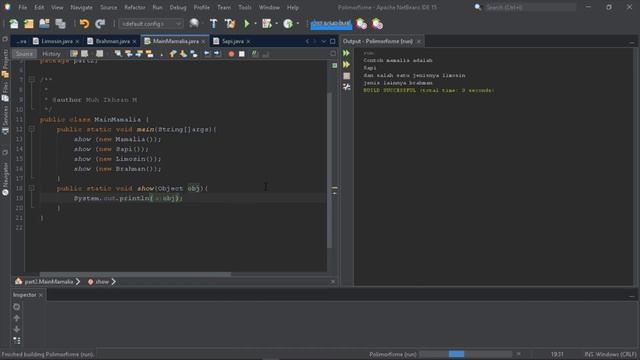
Task: Open the default config dropdown
Action: click(151, 24)
